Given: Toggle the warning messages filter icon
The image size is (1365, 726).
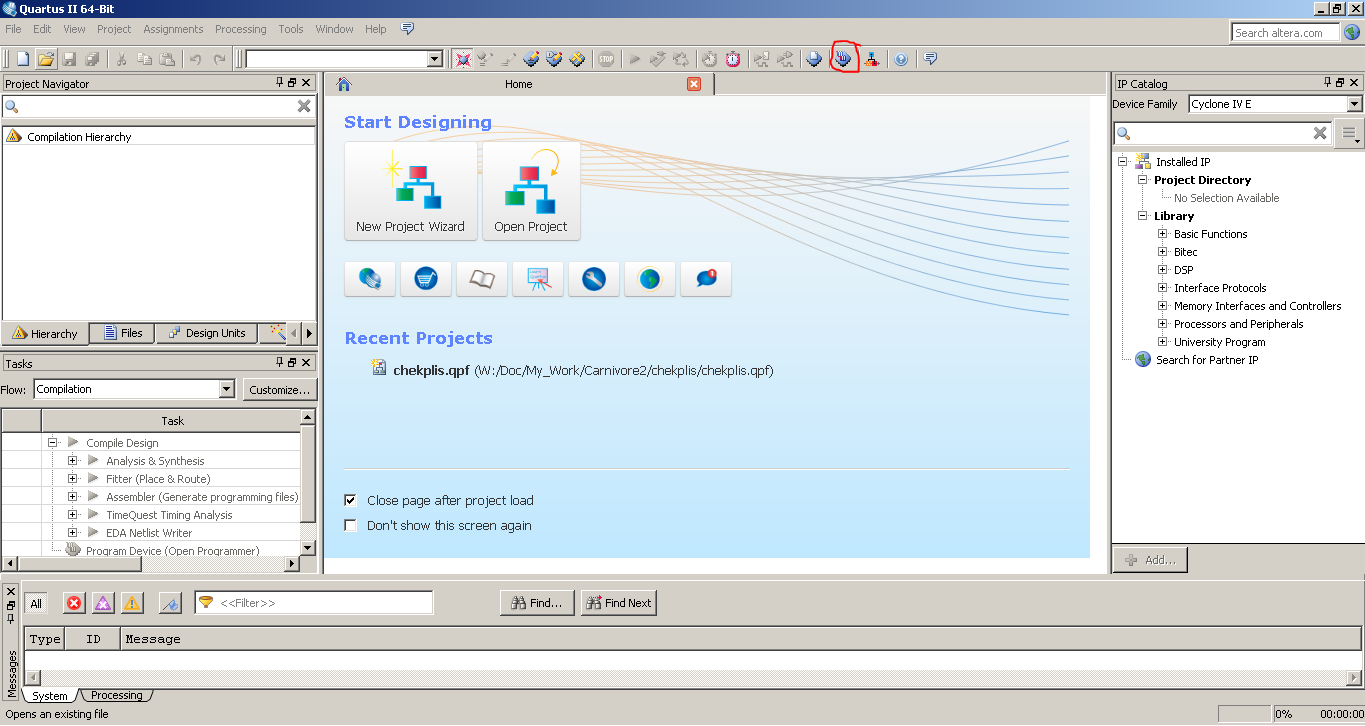Looking at the screenshot, I should tap(132, 603).
